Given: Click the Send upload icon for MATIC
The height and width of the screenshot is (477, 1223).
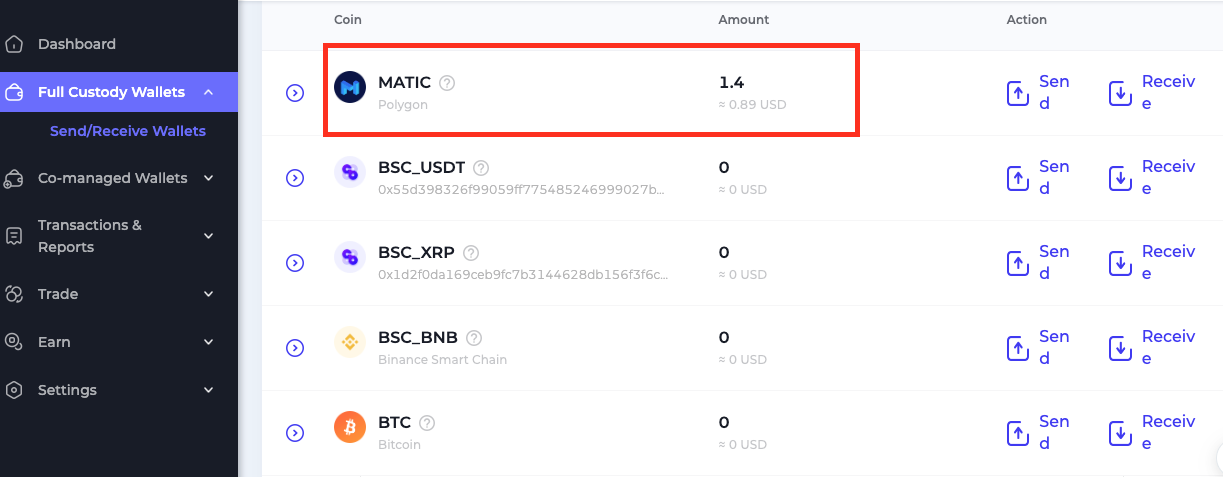Looking at the screenshot, I should click(x=1017, y=94).
